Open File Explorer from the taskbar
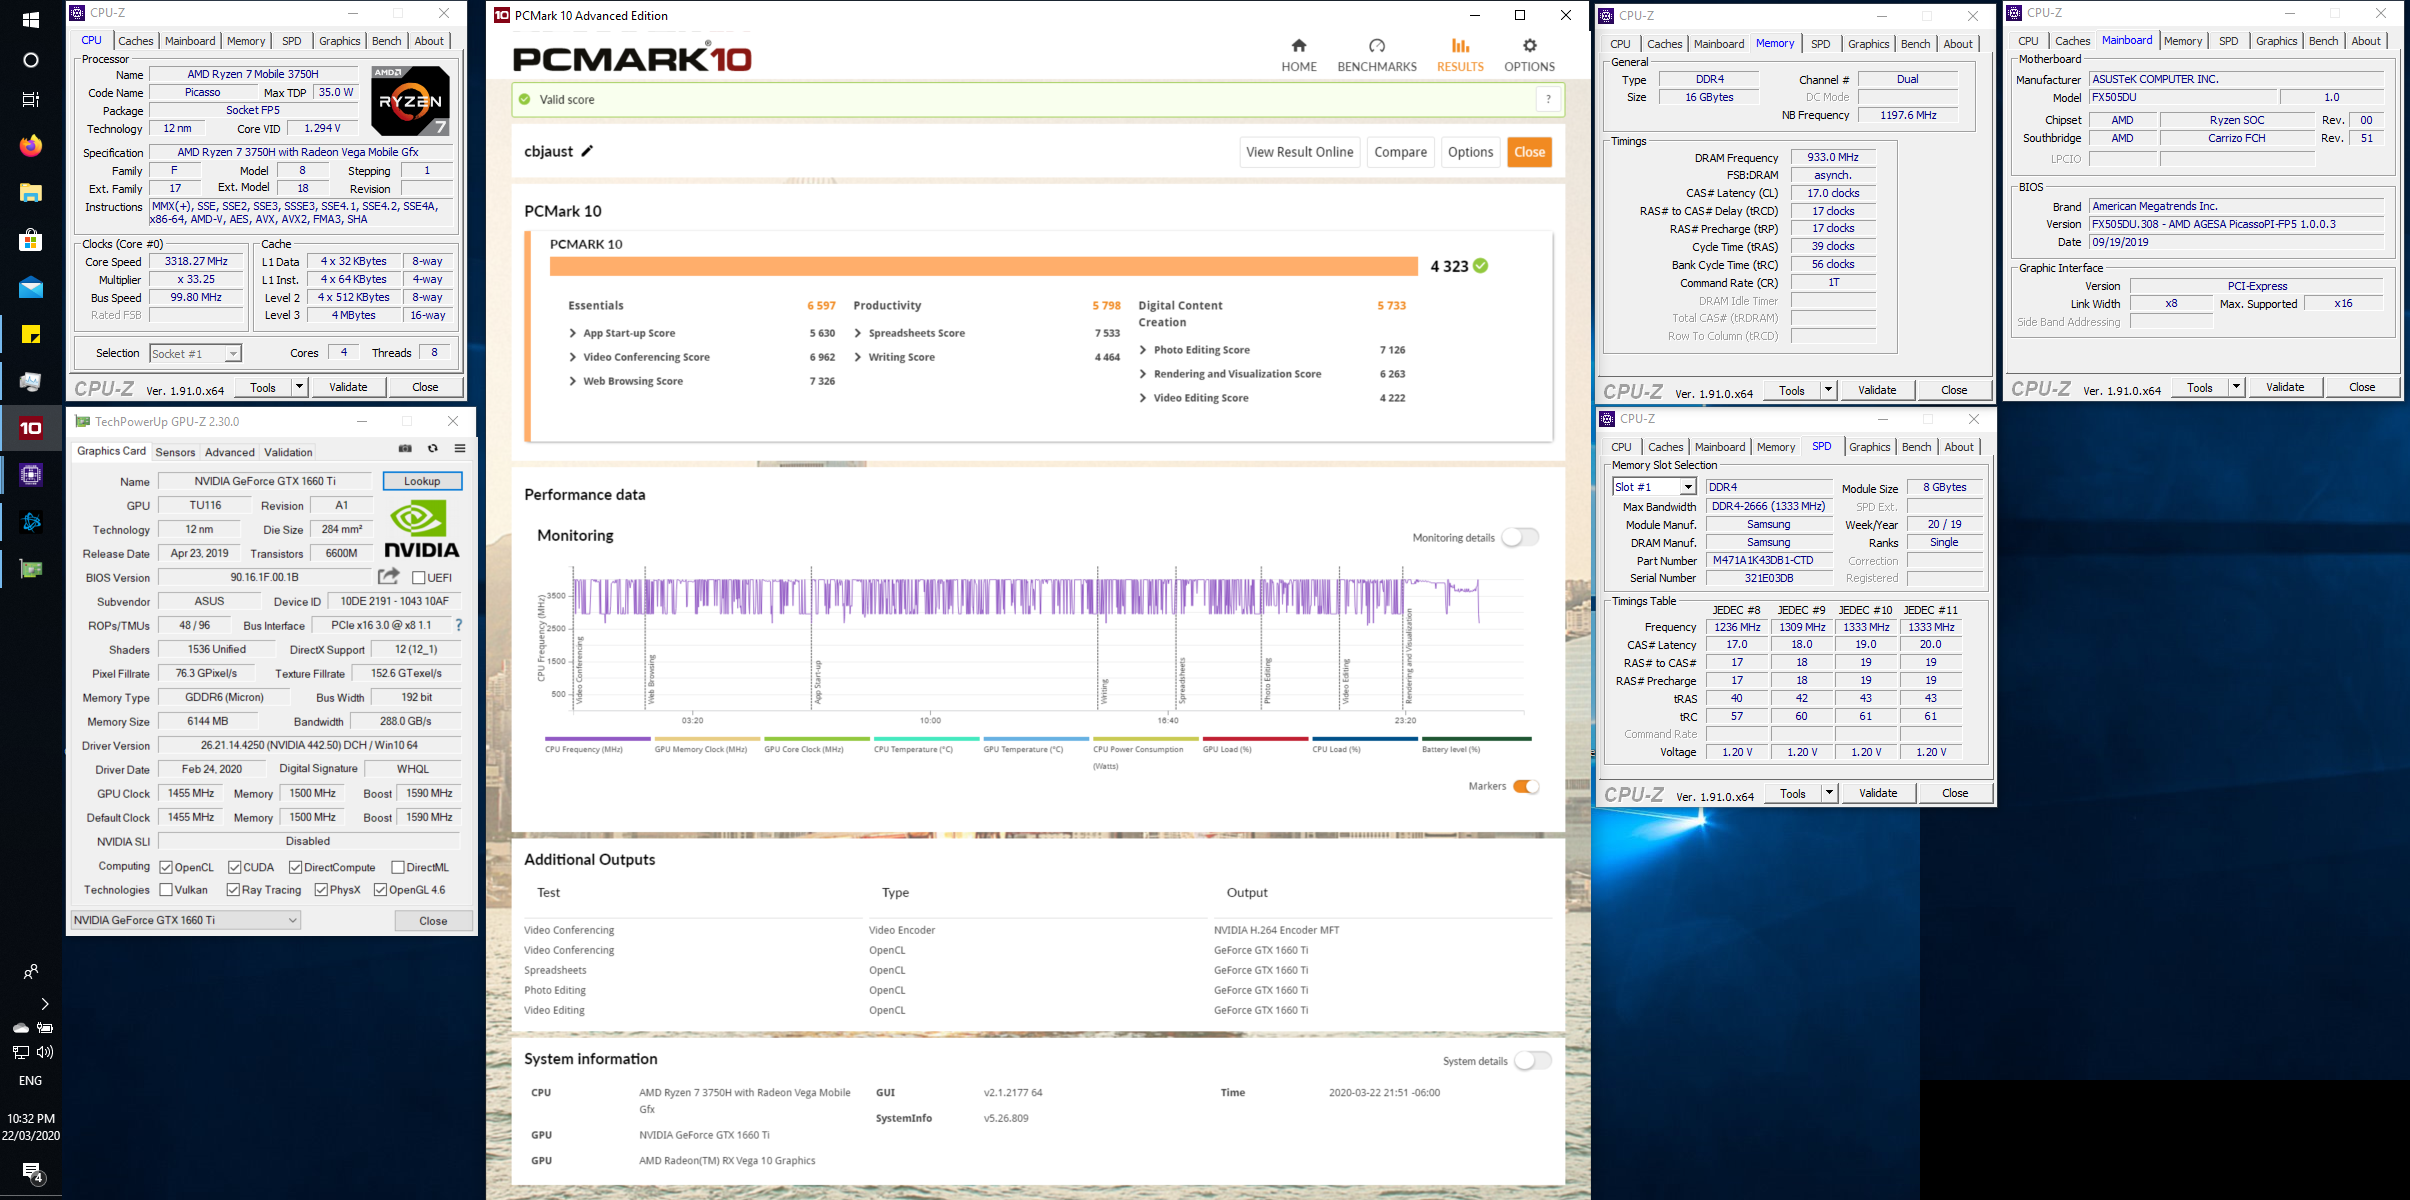This screenshot has width=2410, height=1200. click(x=31, y=193)
